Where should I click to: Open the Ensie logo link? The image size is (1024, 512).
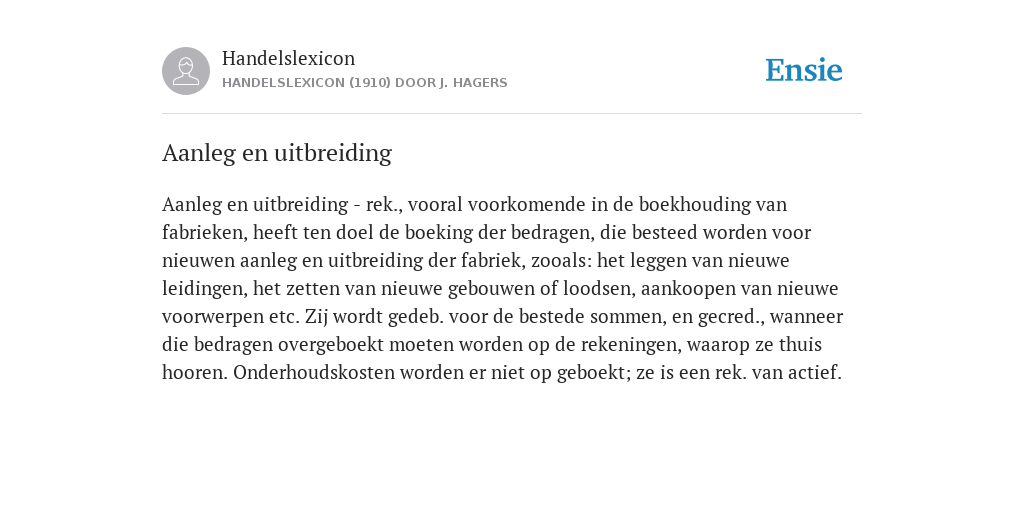[x=804, y=70]
